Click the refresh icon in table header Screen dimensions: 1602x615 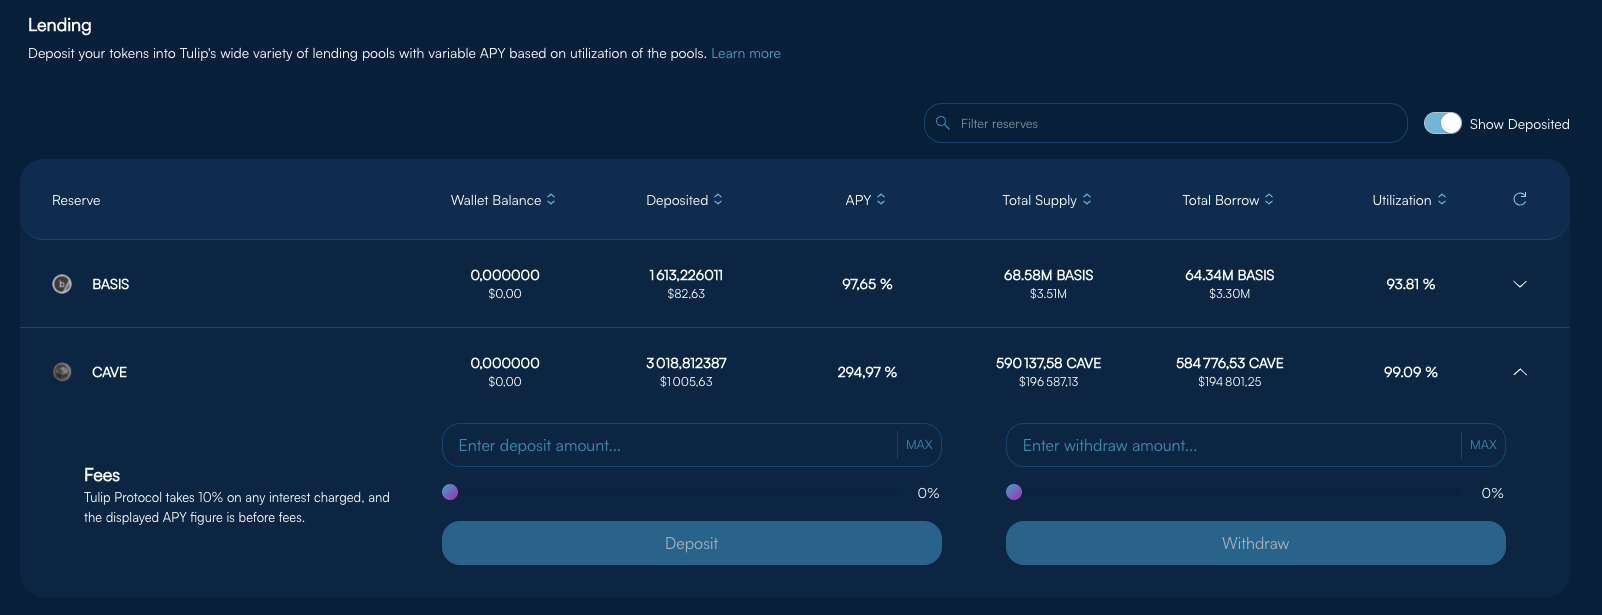pos(1519,199)
